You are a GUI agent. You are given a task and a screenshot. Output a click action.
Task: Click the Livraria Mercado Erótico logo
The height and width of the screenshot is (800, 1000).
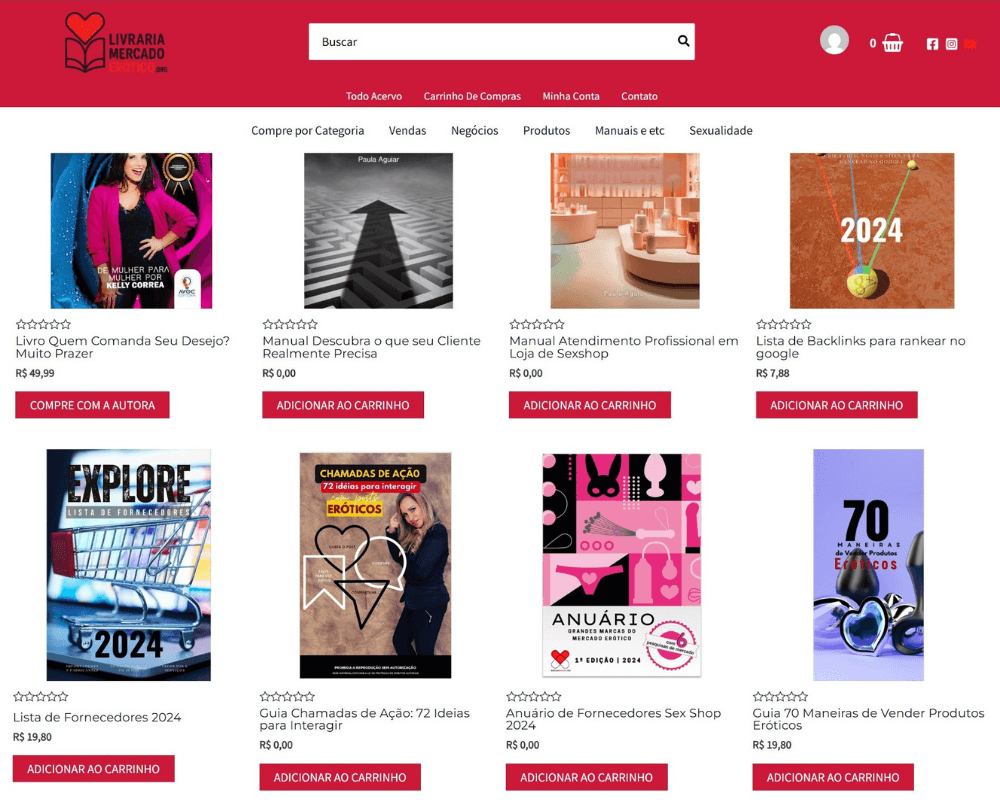click(115, 43)
